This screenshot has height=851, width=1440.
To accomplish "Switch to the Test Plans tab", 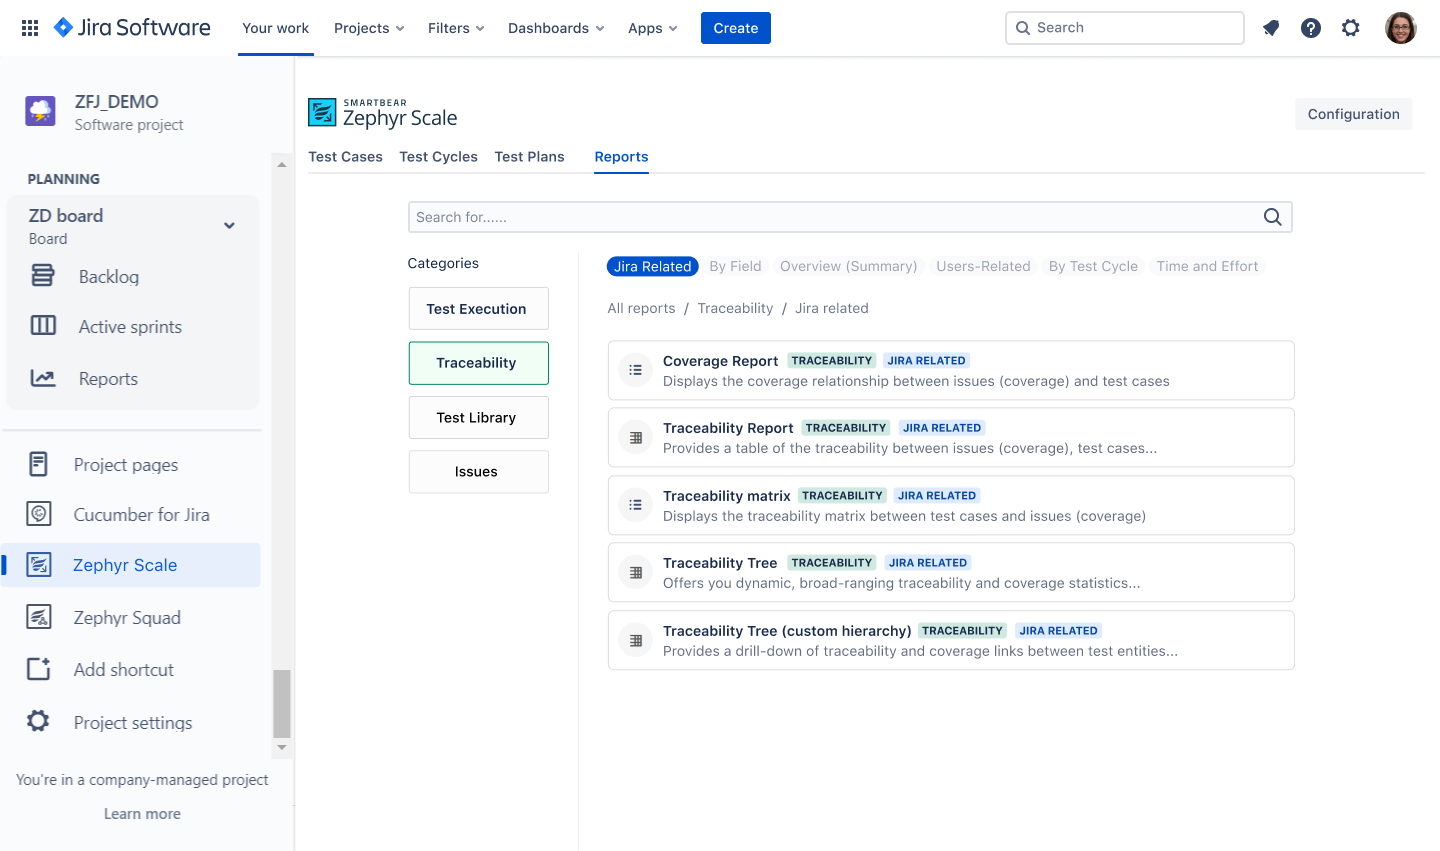I will tap(529, 157).
